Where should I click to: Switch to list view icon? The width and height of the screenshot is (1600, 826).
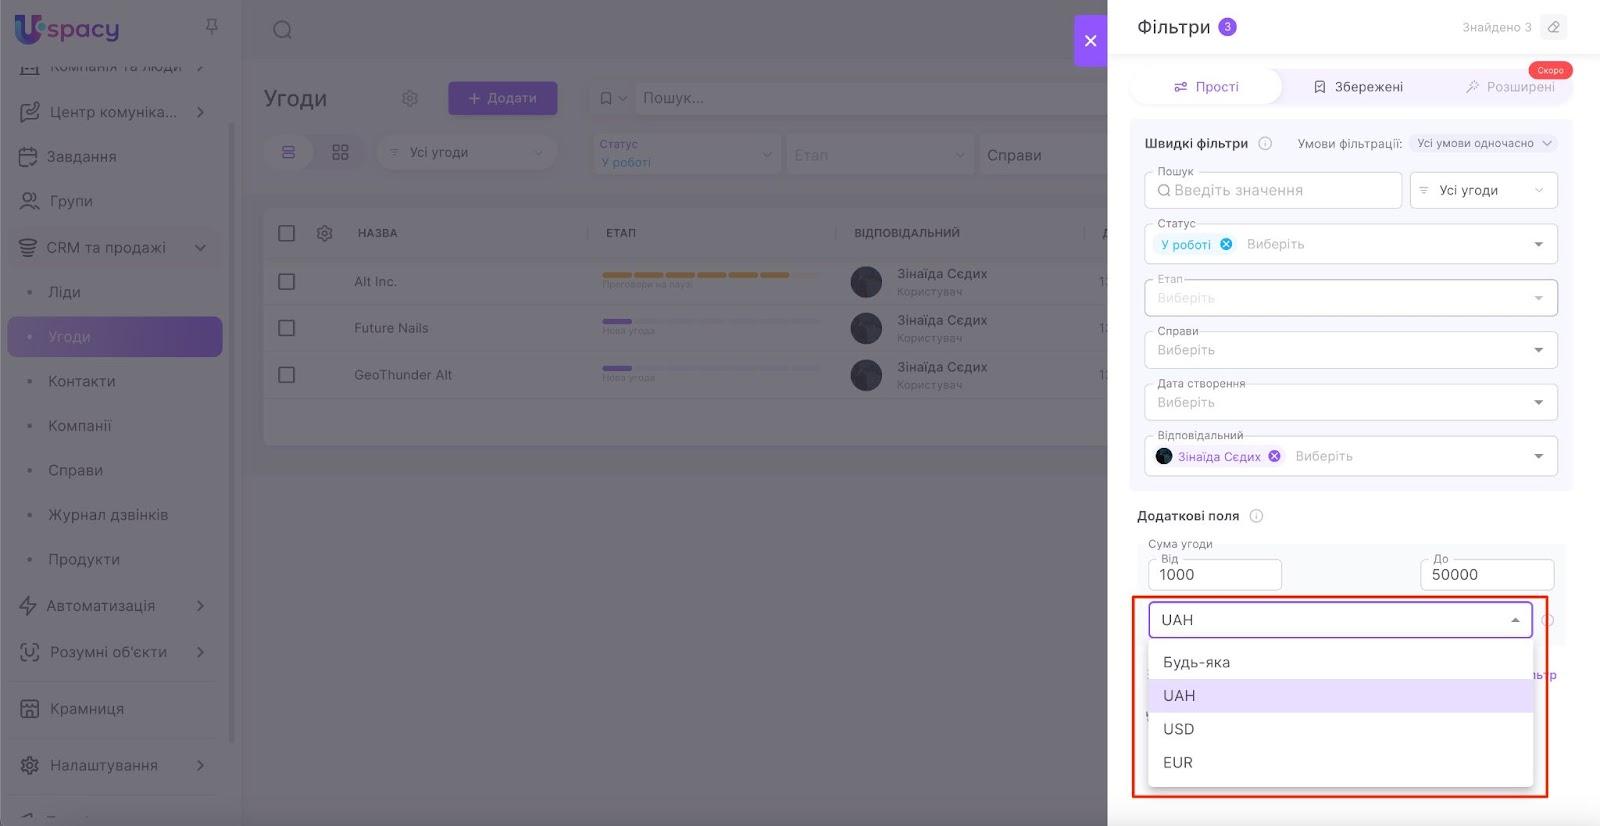(x=288, y=152)
